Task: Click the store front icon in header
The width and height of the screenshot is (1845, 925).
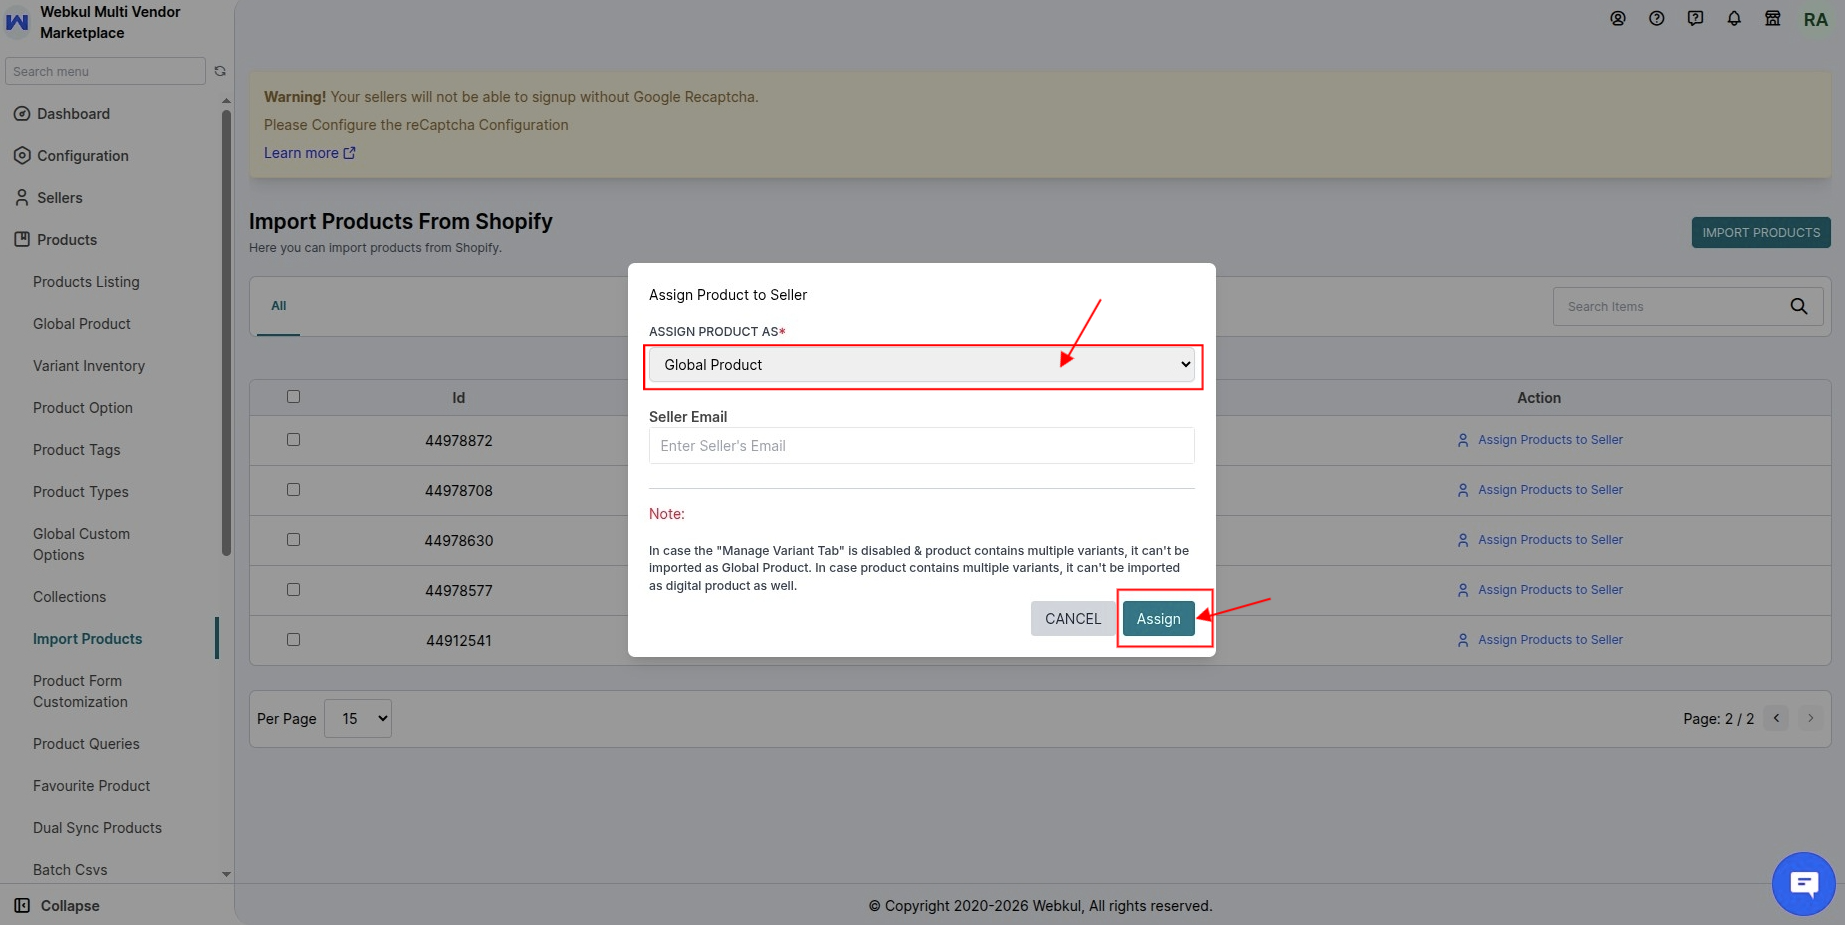Action: coord(1773,18)
